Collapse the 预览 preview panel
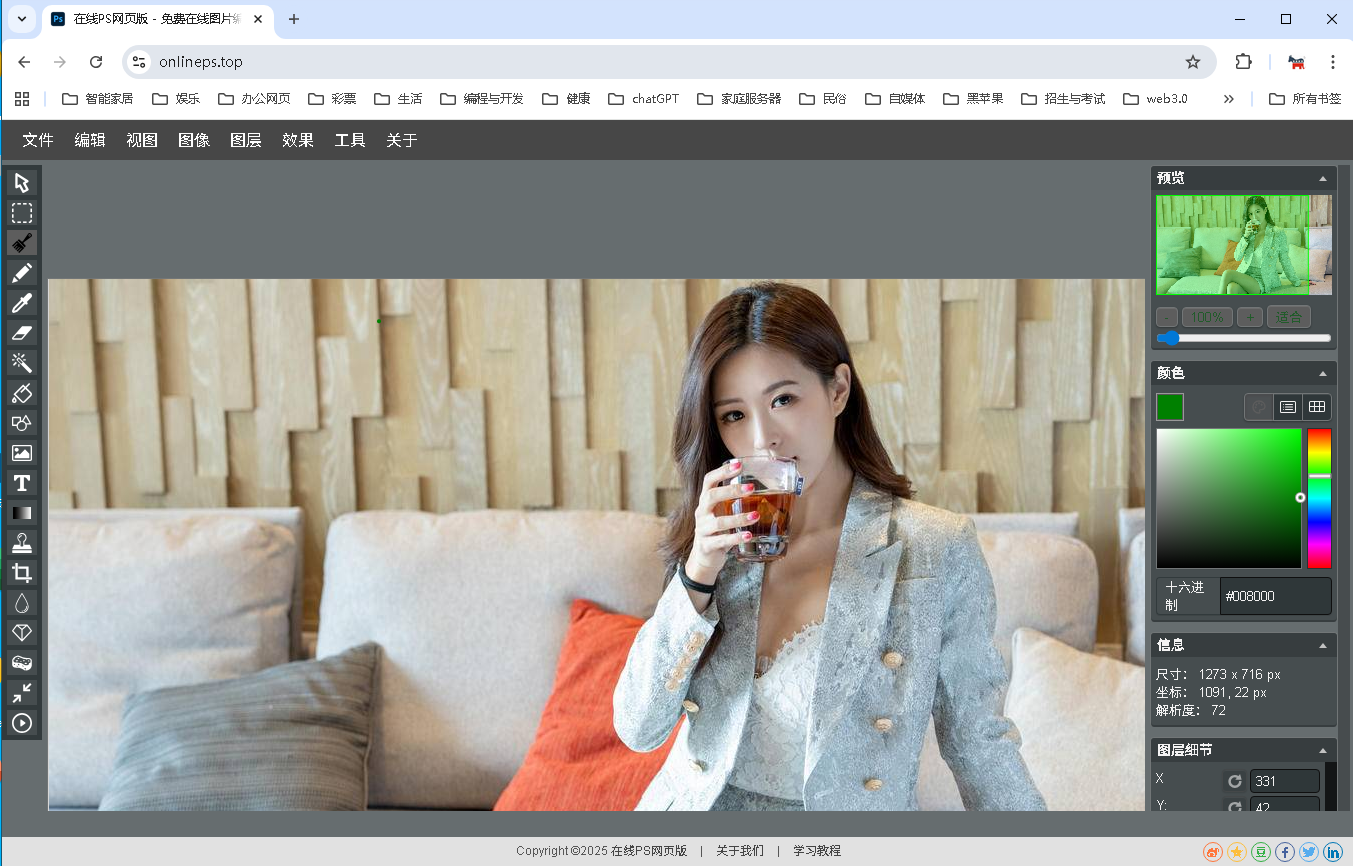1353x866 pixels. (1323, 179)
